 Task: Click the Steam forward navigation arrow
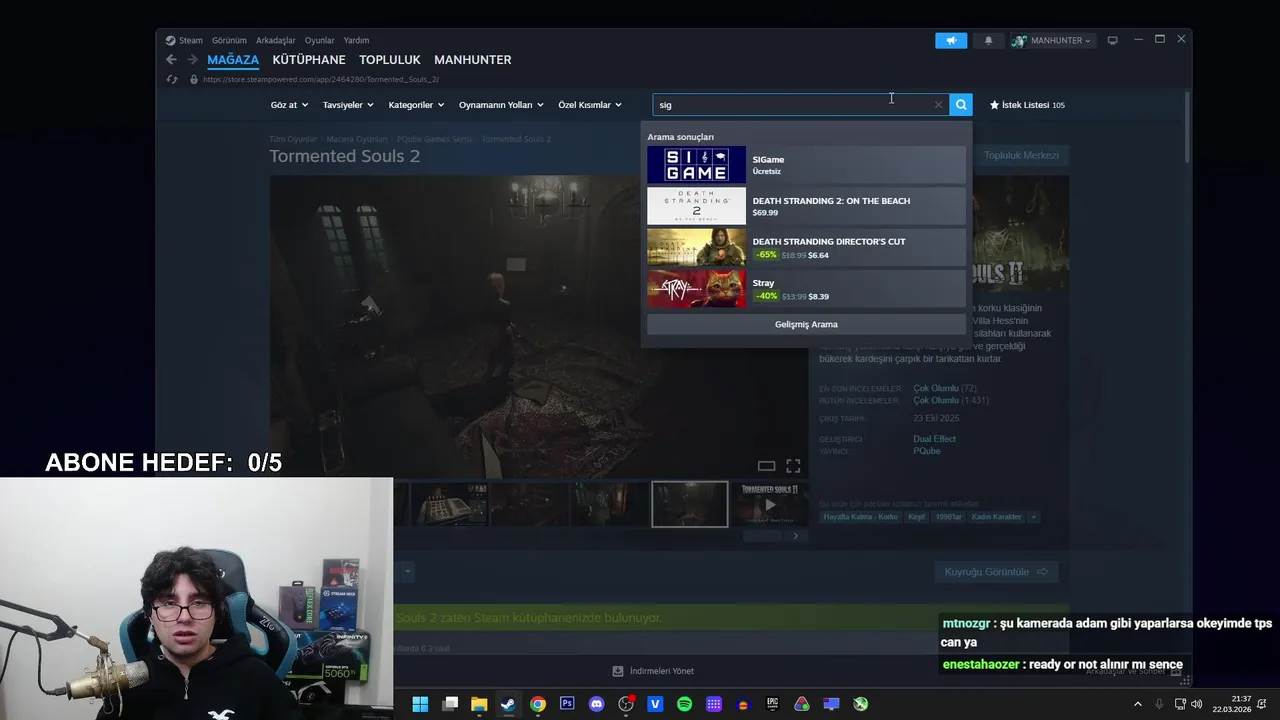[x=192, y=60]
